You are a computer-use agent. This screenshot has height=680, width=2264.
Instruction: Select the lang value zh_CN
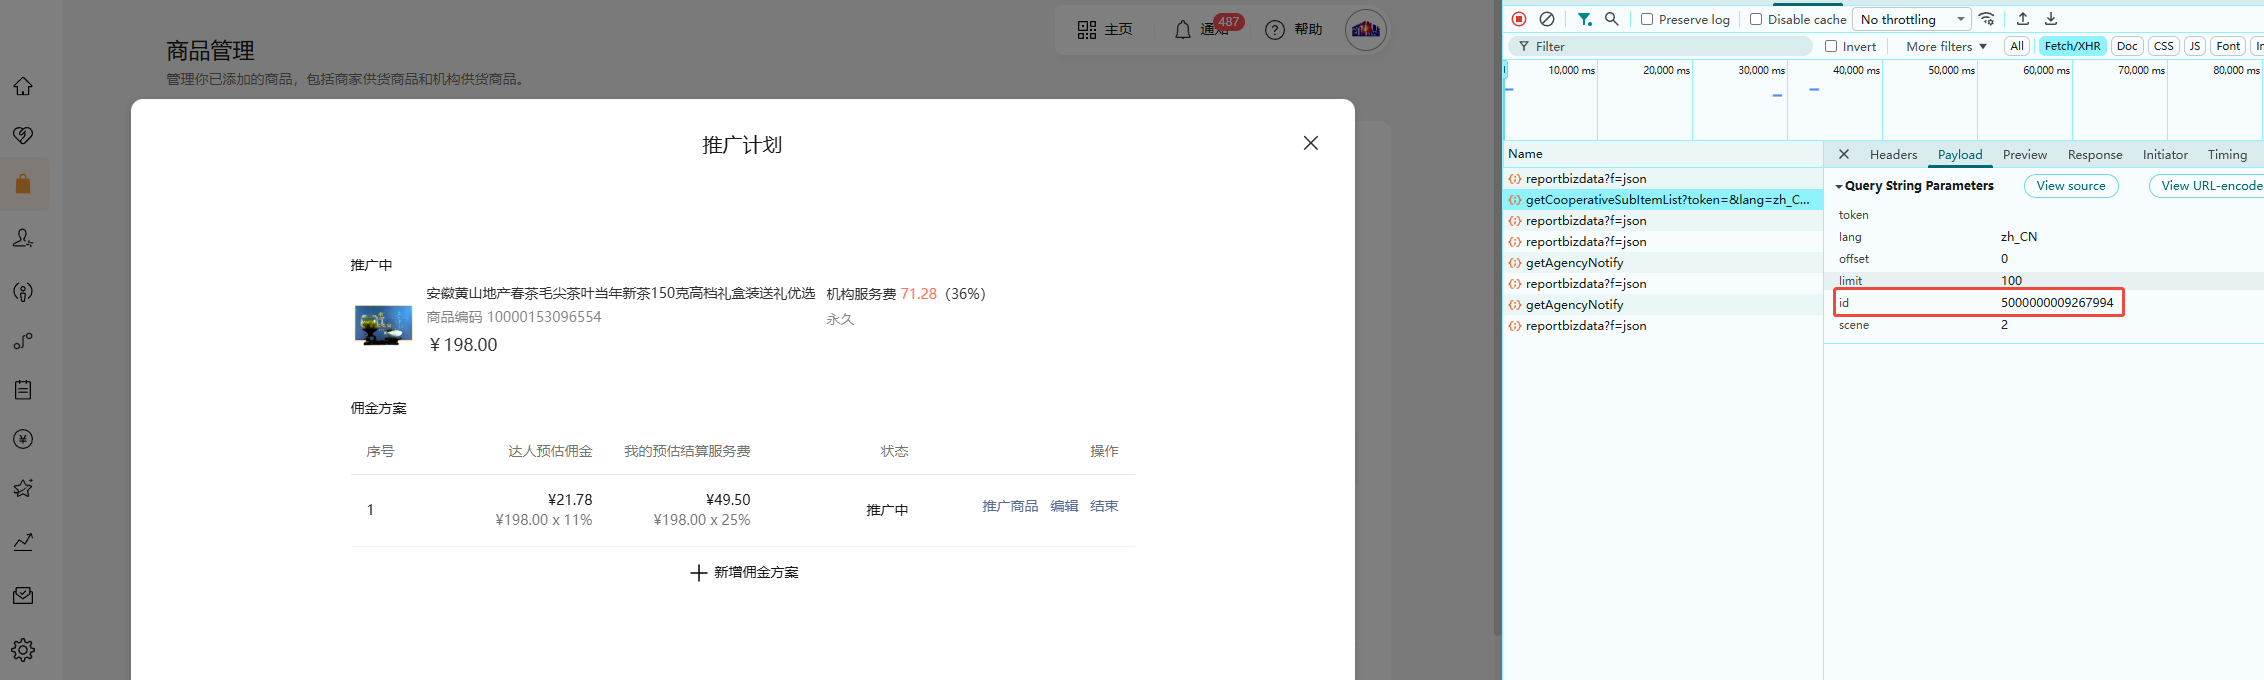click(x=2019, y=237)
